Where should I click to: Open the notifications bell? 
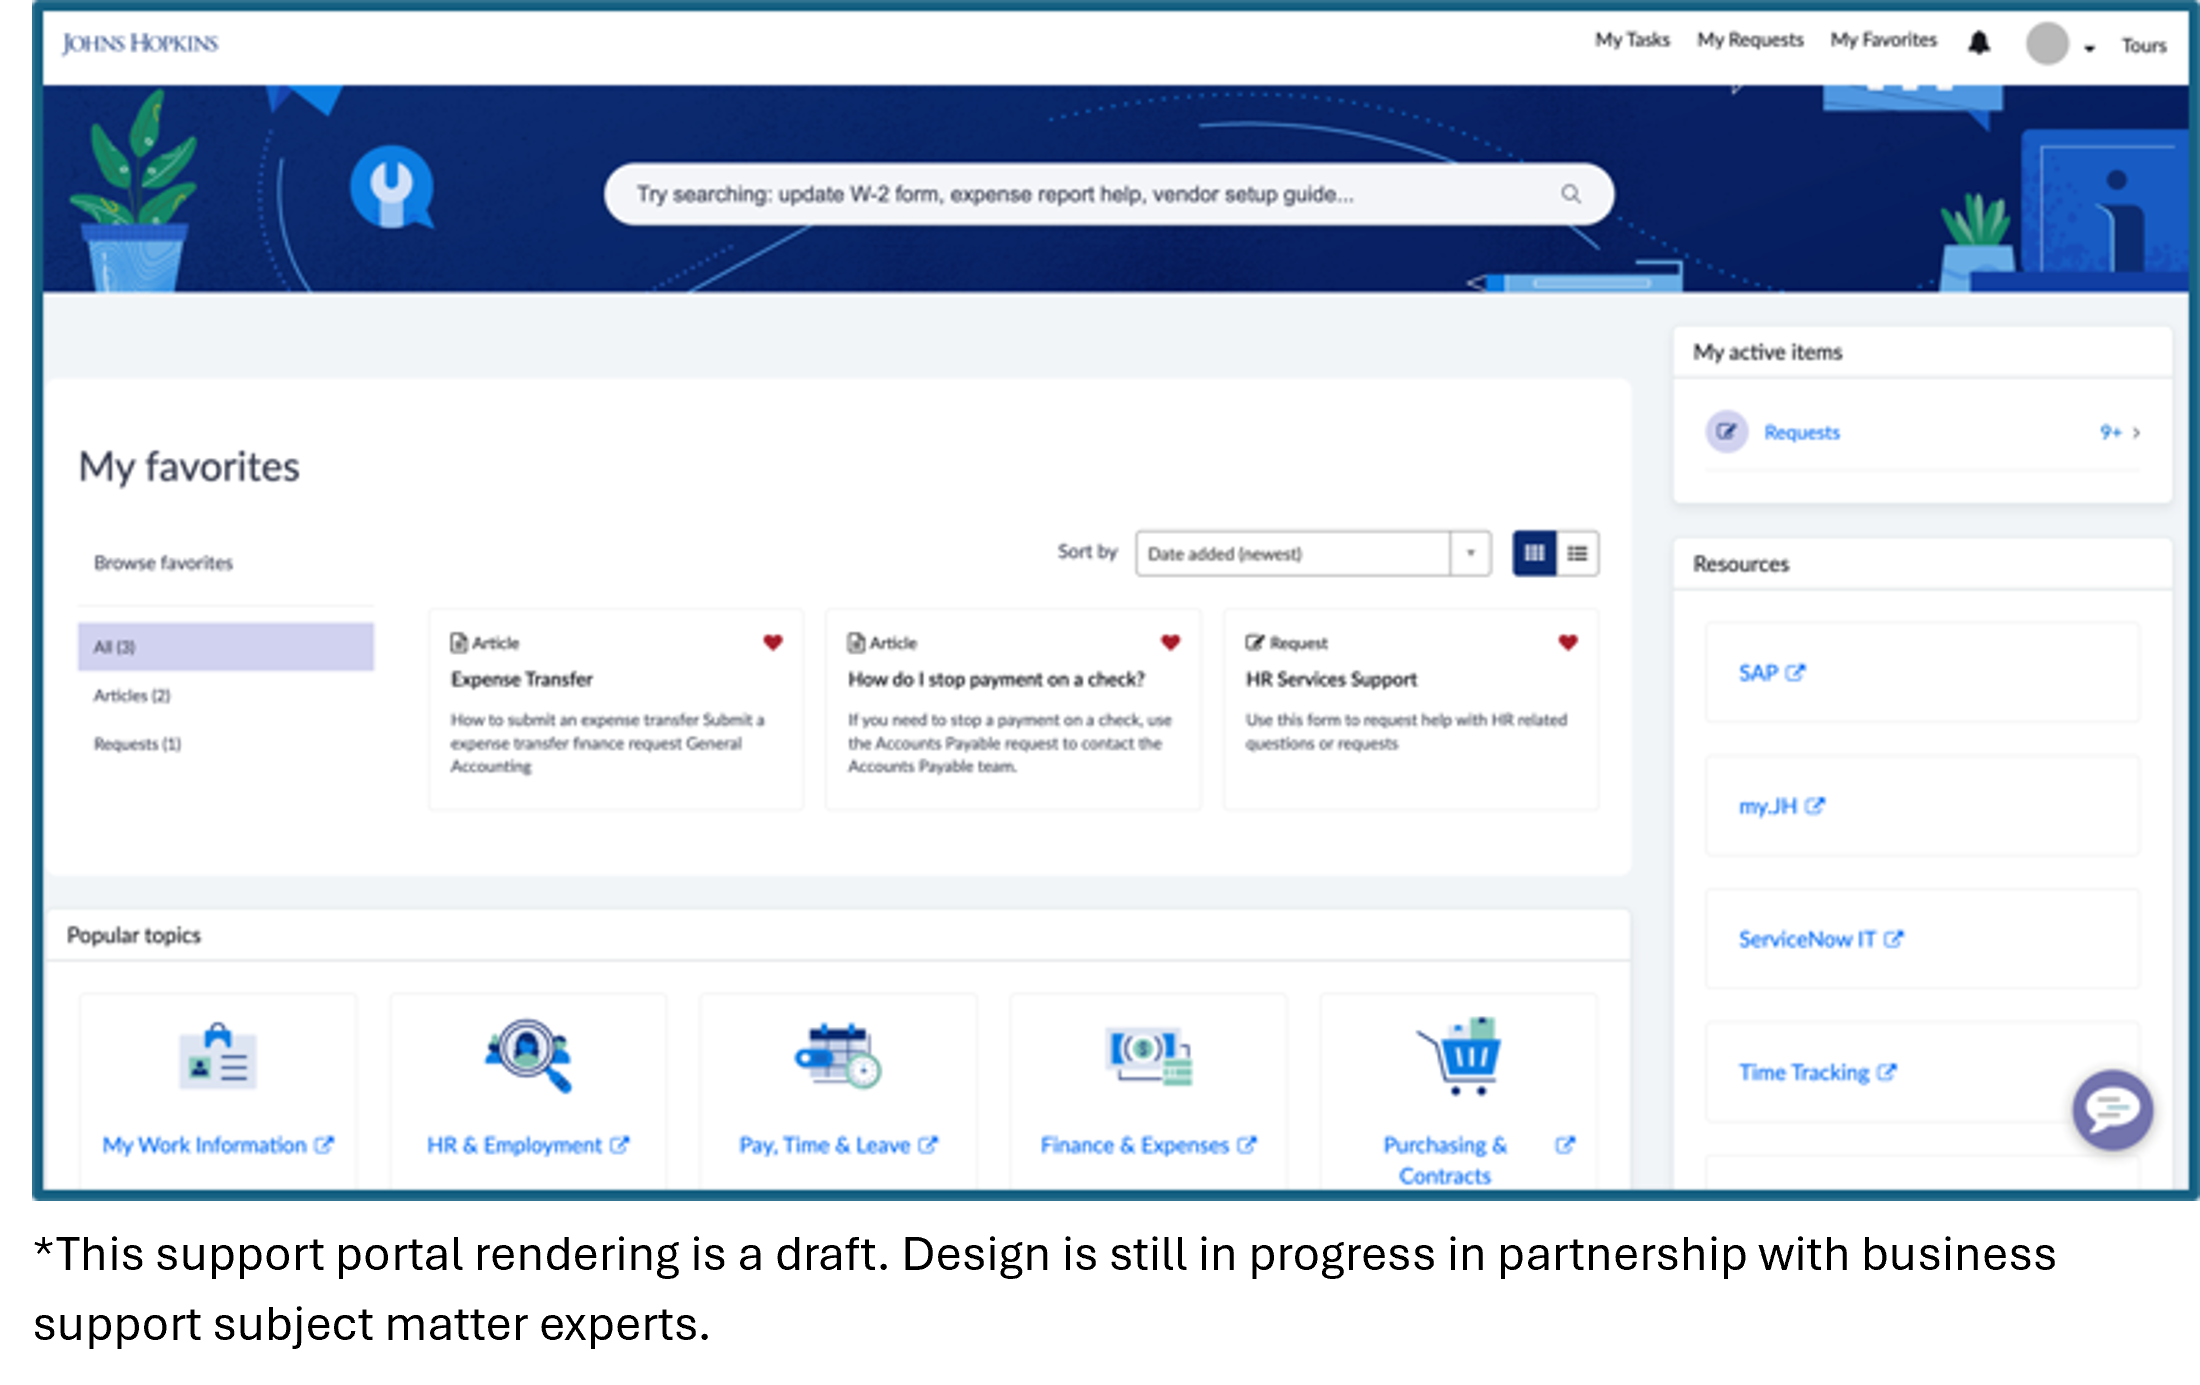point(1979,42)
